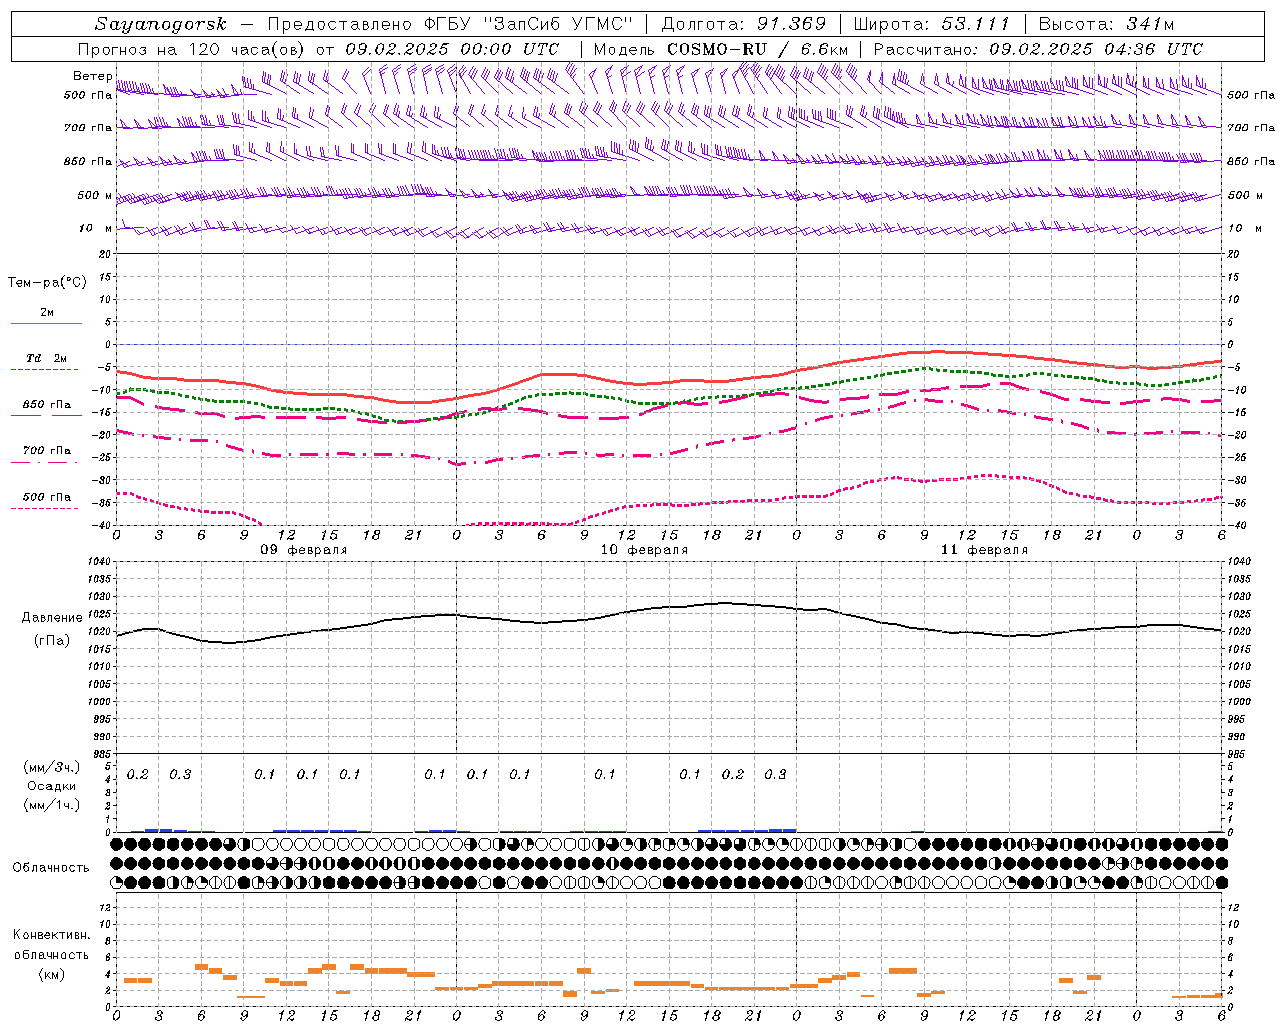The height and width of the screenshot is (1024, 1280).
Task: Click the "Конвективн." label
Action: [51, 935]
